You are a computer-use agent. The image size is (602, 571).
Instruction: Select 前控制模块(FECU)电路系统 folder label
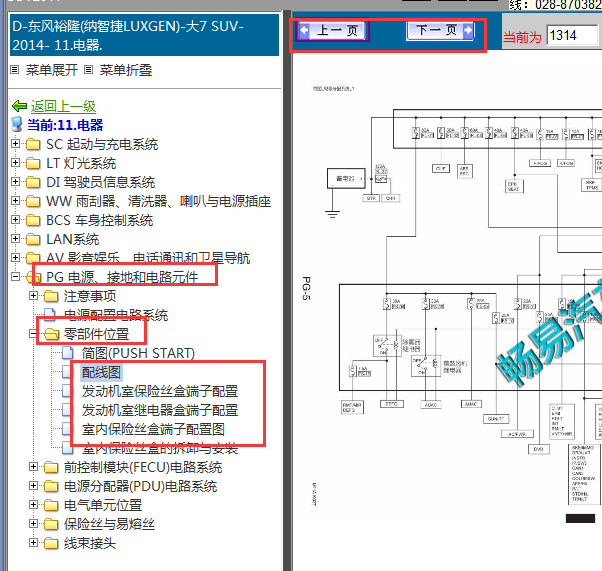[x=143, y=467]
